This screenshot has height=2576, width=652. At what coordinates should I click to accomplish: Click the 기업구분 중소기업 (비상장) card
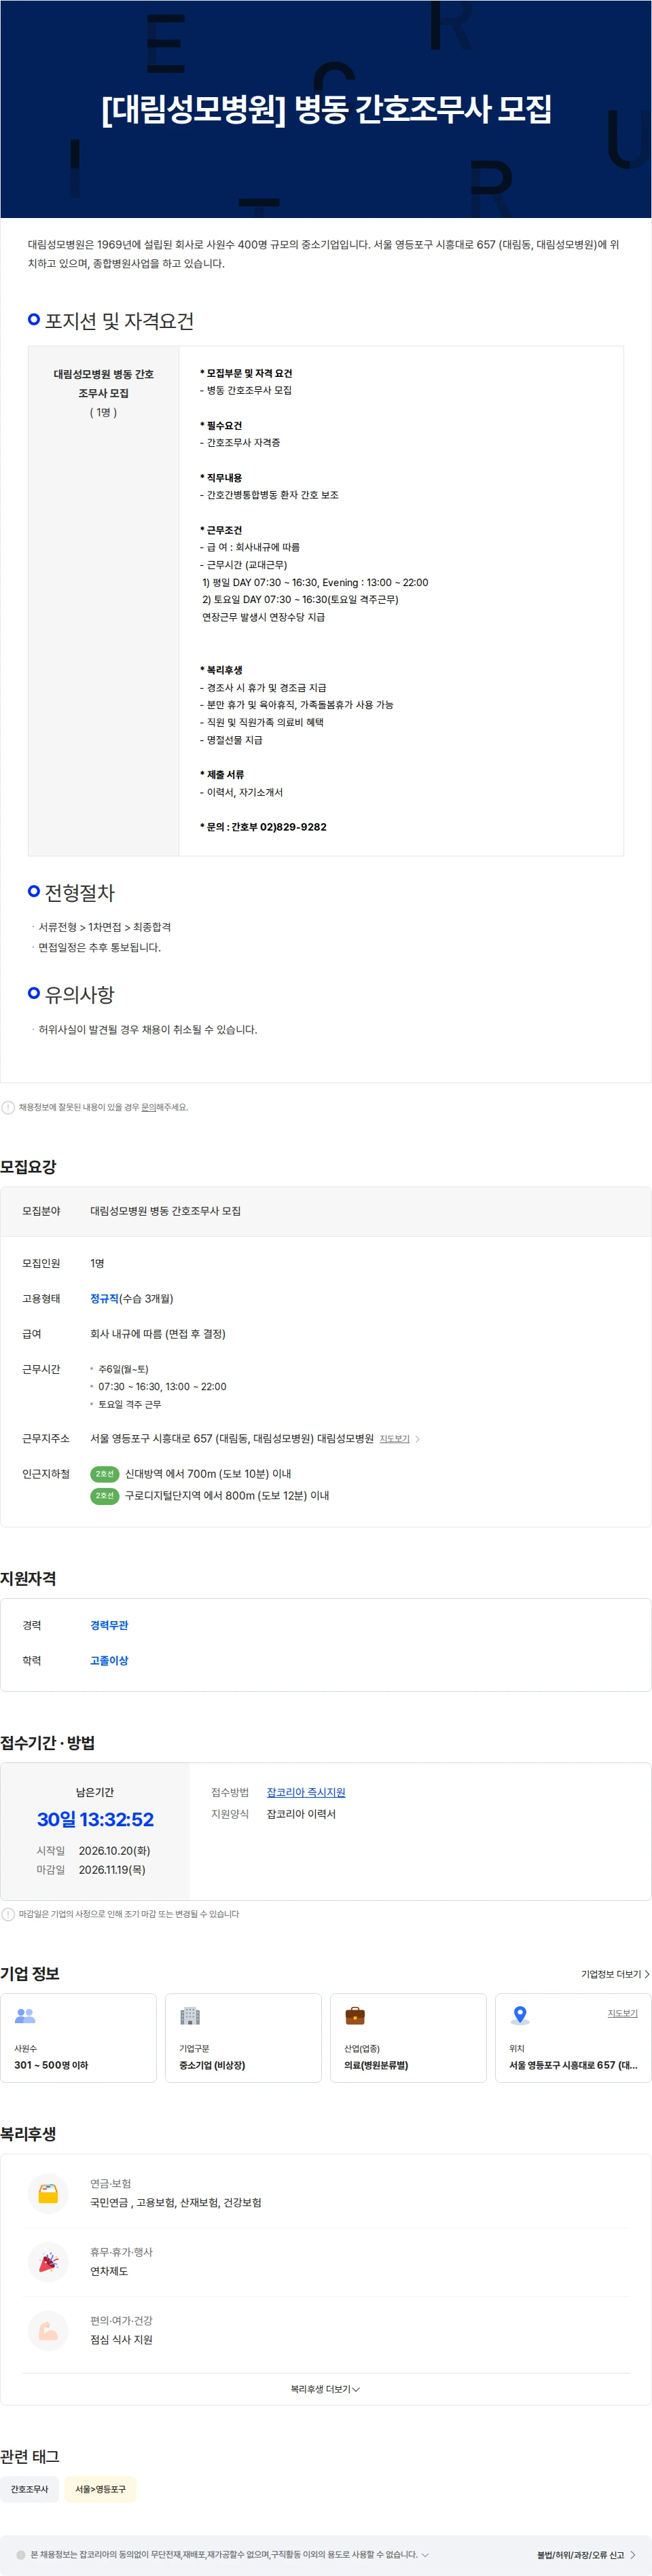[x=243, y=2038]
